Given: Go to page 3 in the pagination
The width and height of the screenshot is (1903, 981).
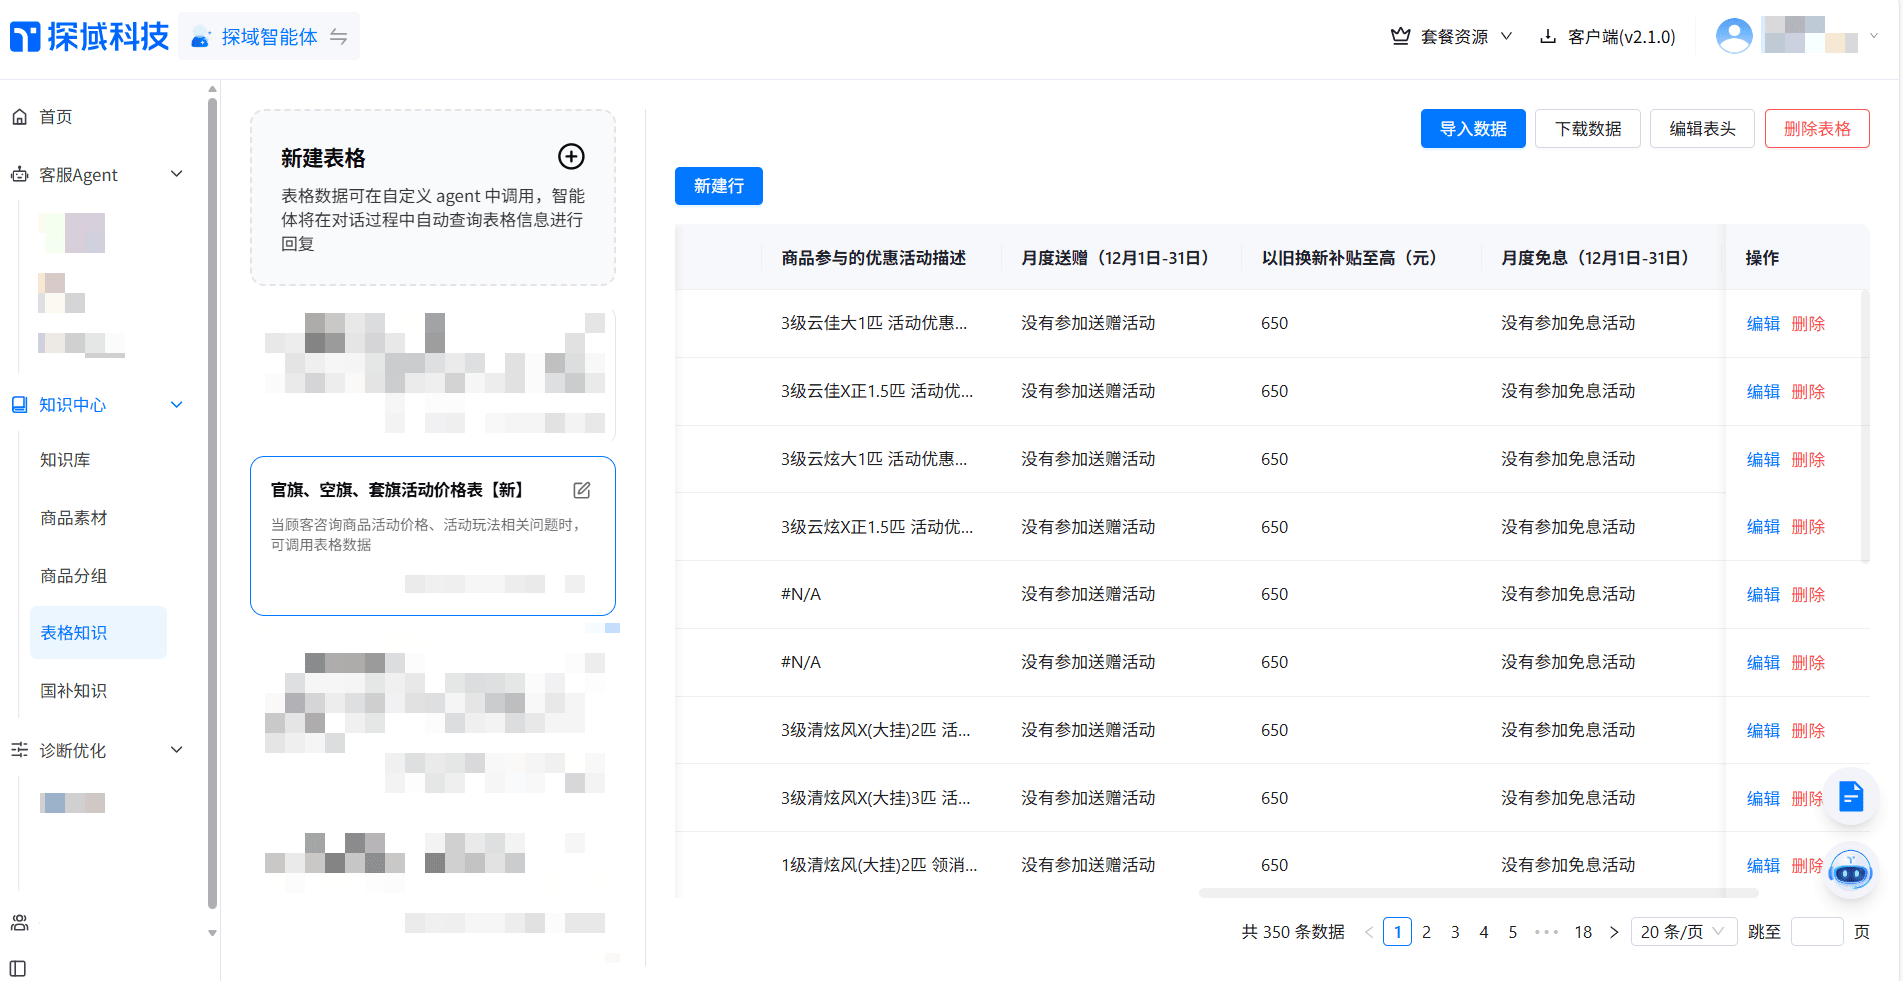Looking at the screenshot, I should click(x=1455, y=931).
